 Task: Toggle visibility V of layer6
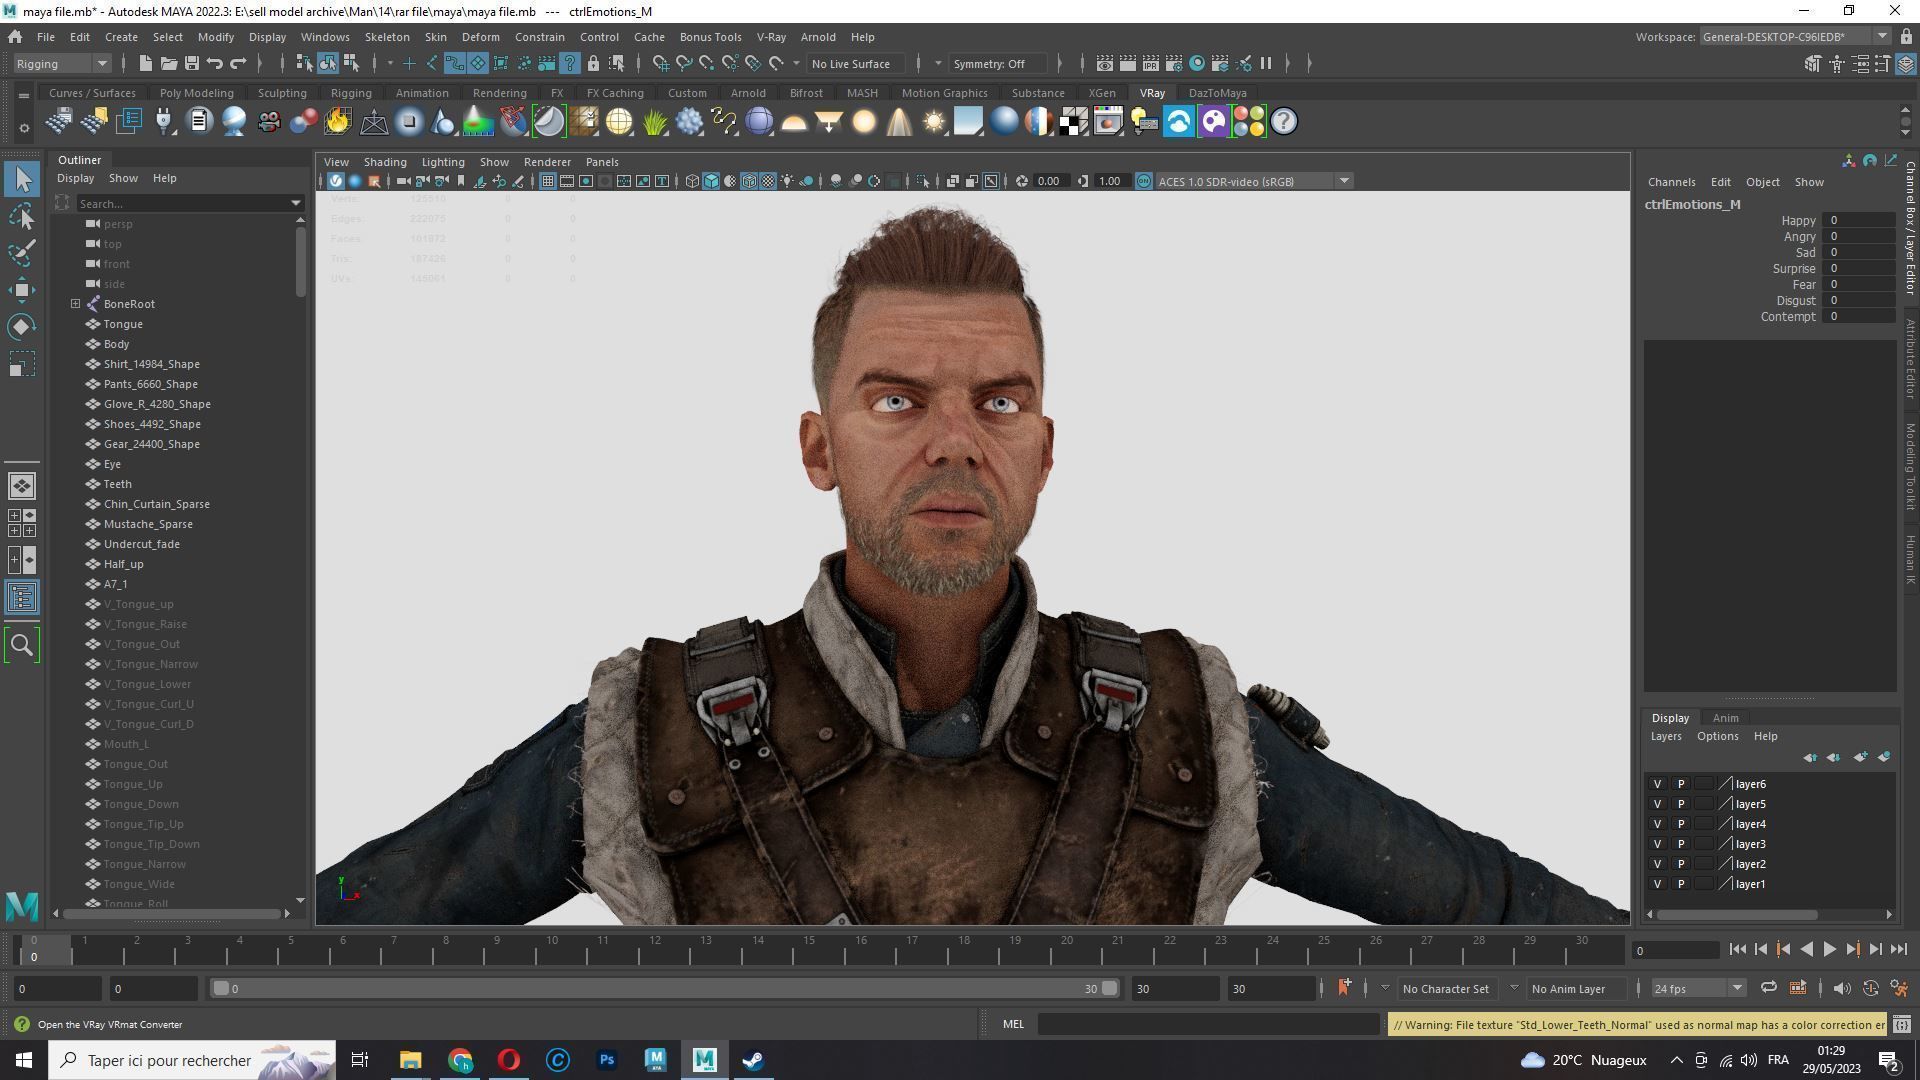1657,784
